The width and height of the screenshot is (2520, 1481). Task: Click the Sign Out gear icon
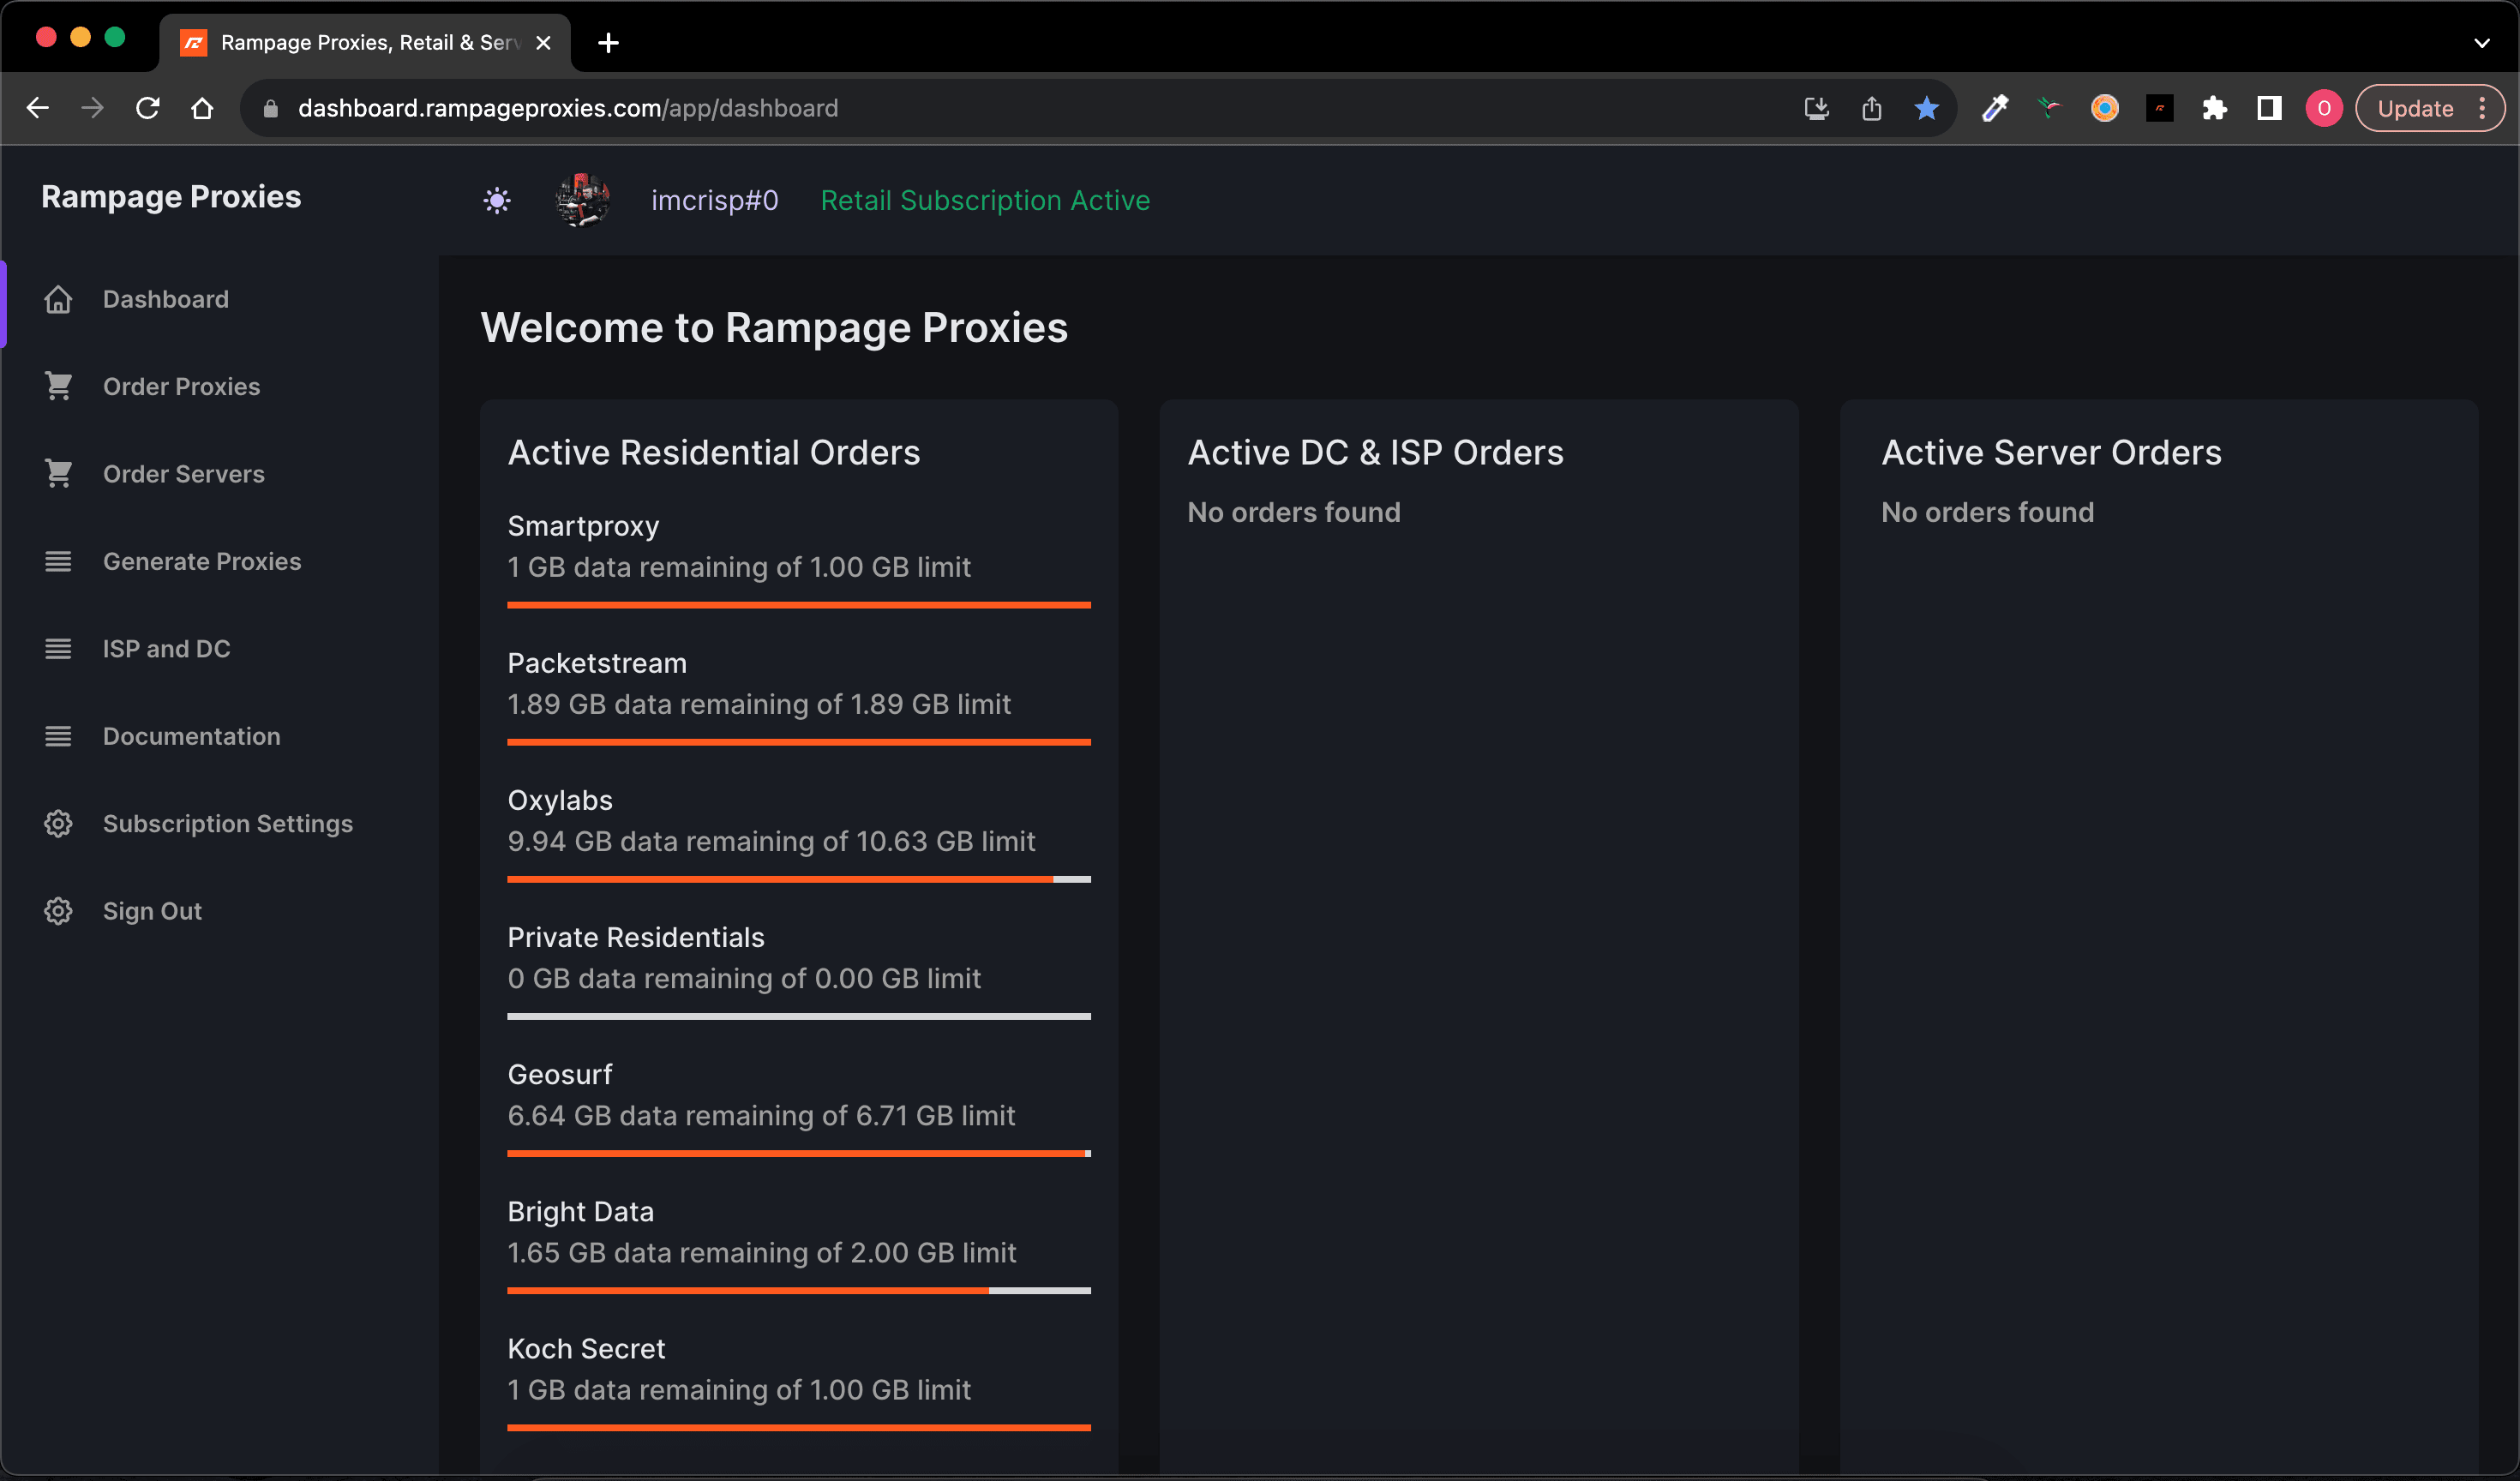[x=58, y=911]
